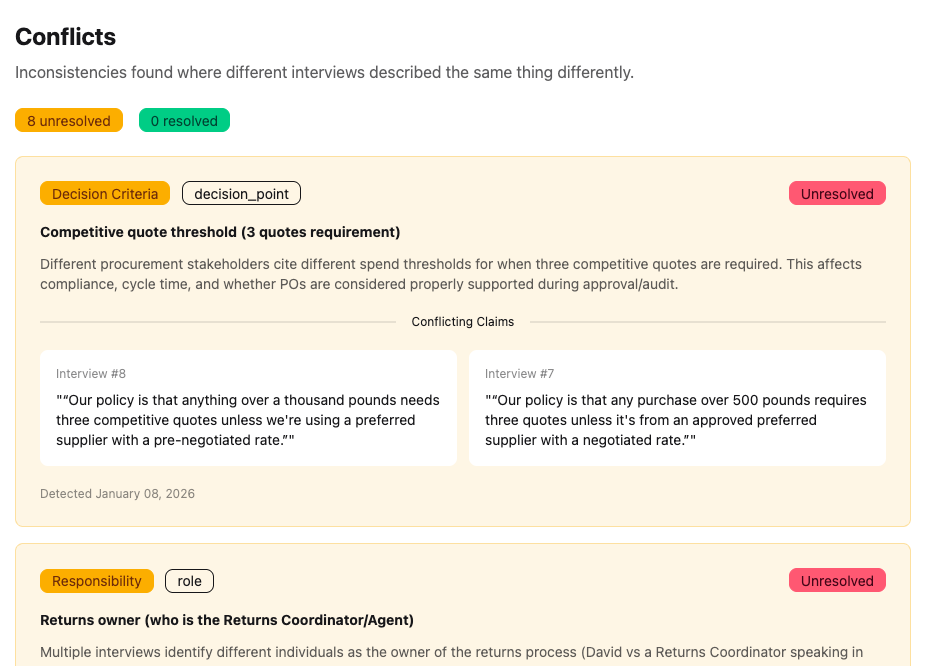This screenshot has height=666, width=930.
Task: Click the Interview #8 source label
Action: tap(91, 373)
